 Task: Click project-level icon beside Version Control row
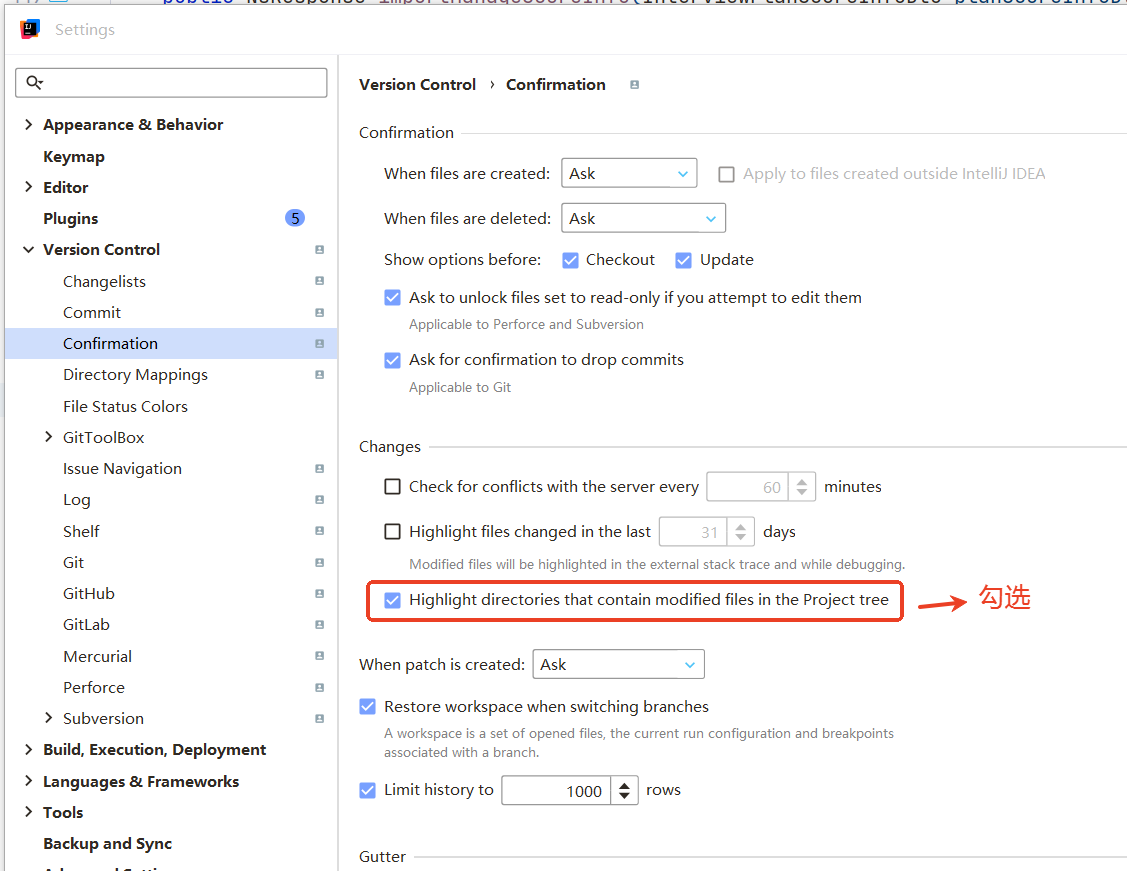click(320, 249)
